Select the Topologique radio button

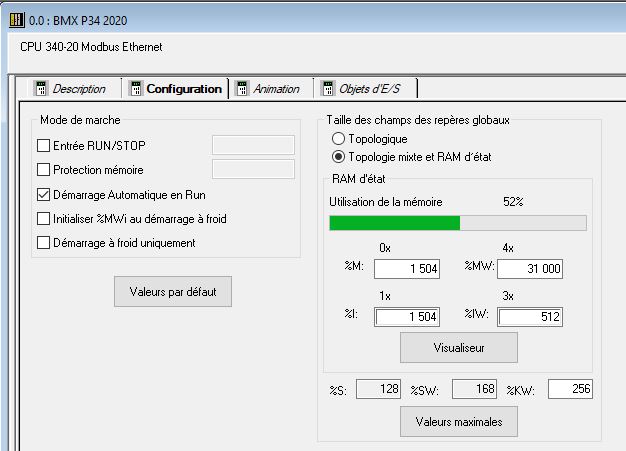coord(338,138)
